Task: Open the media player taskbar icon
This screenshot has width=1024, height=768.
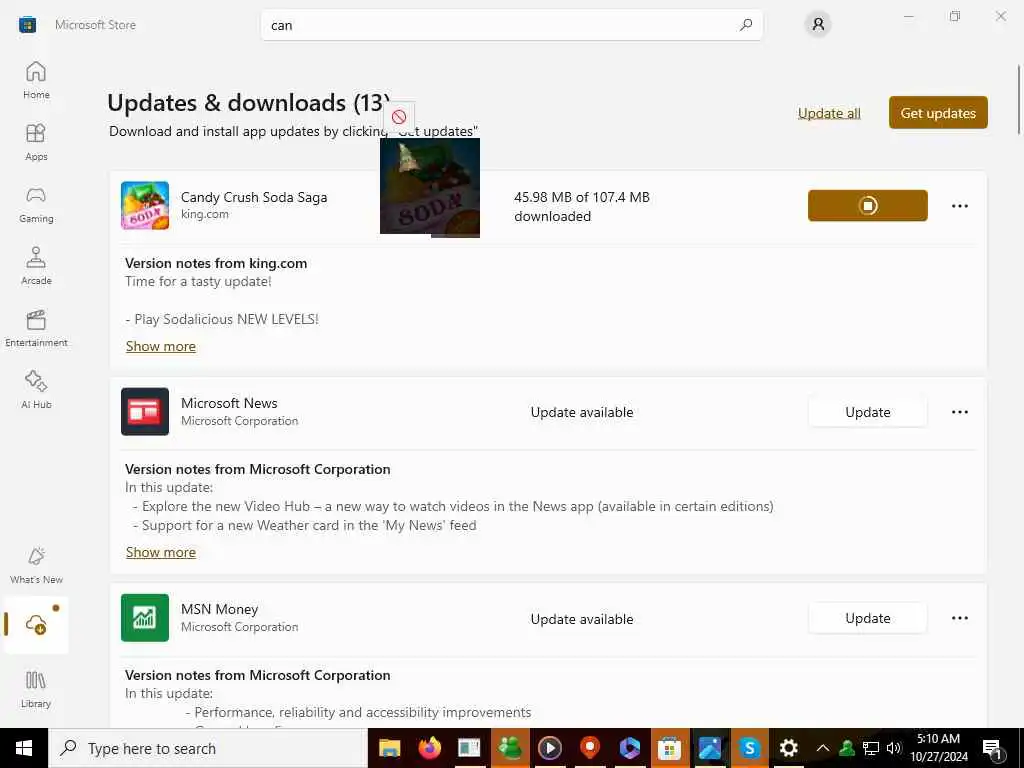Action: [550, 748]
